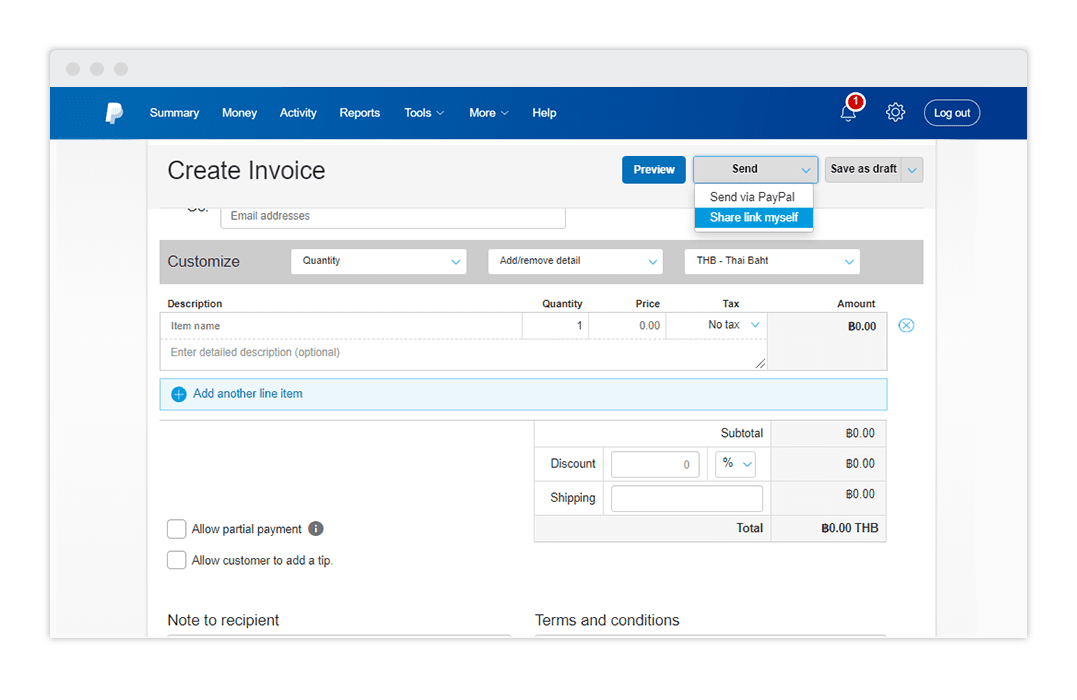Screen dimensions: 1077x700
Task: Click the plus icon to add a line item
Action: coord(179,394)
